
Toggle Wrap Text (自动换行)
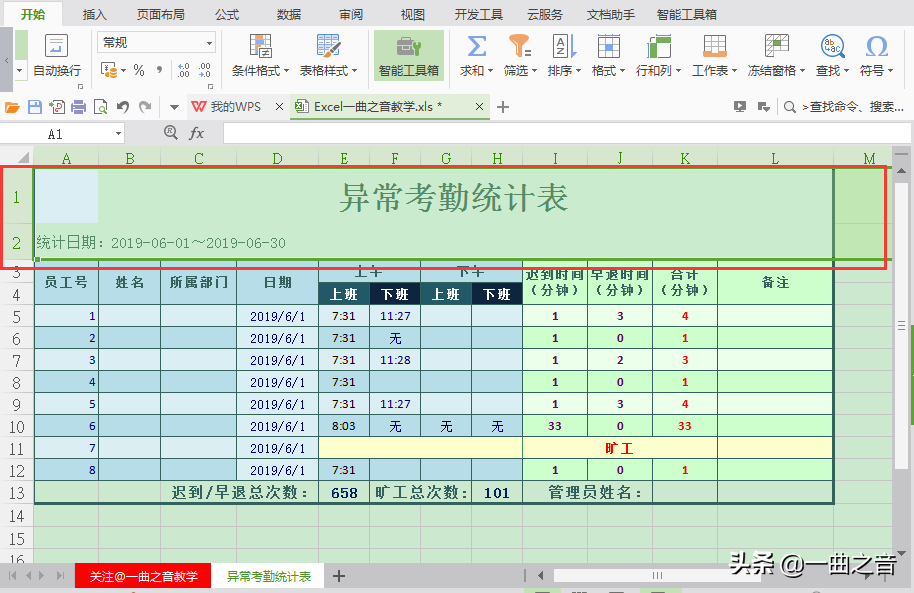55,57
